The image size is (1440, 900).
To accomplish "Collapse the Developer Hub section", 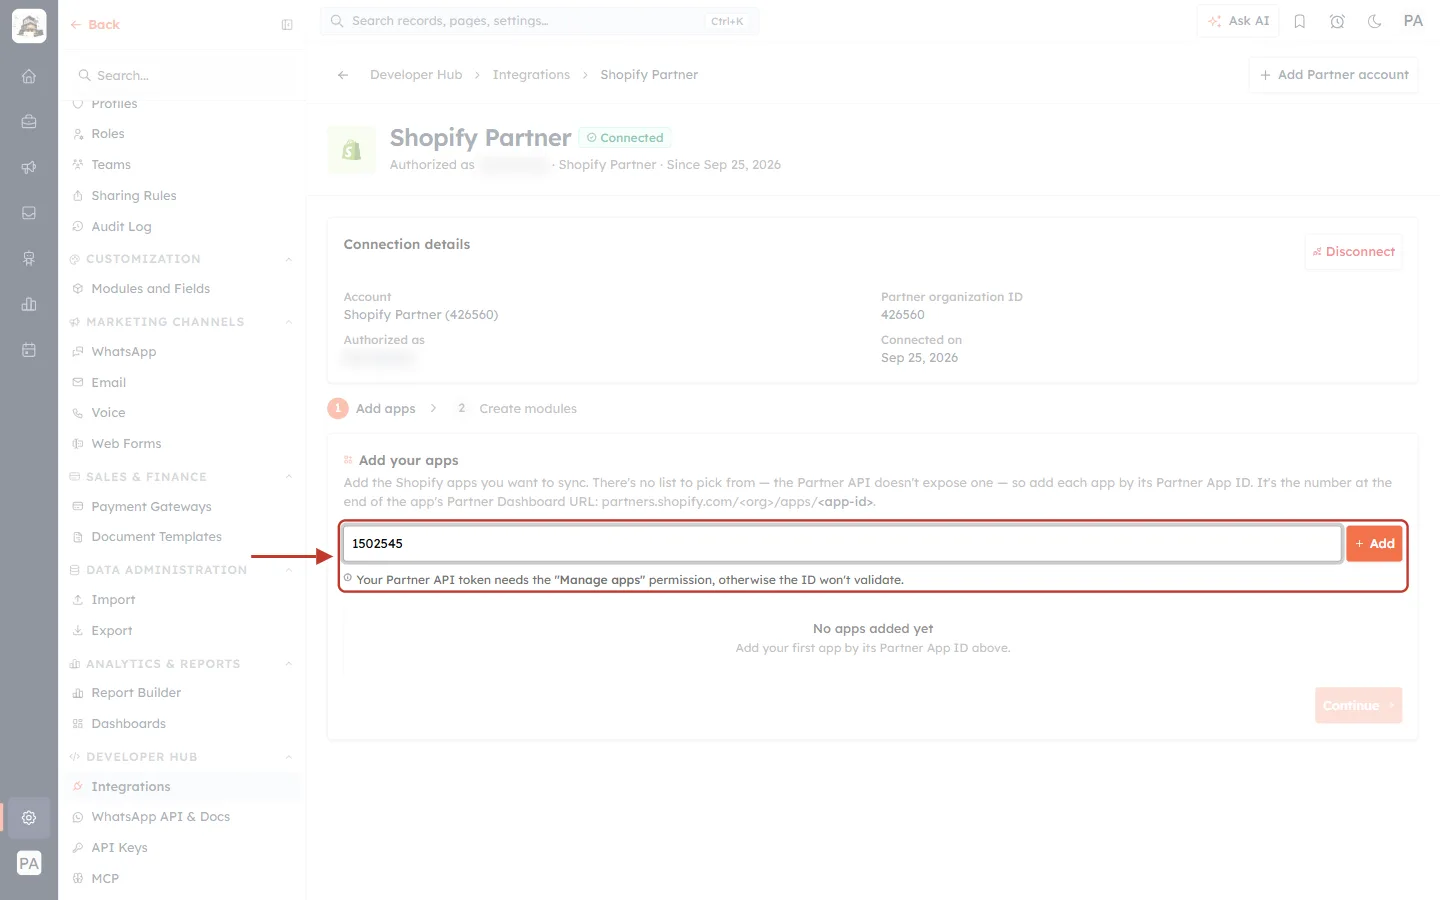I will pos(289,757).
